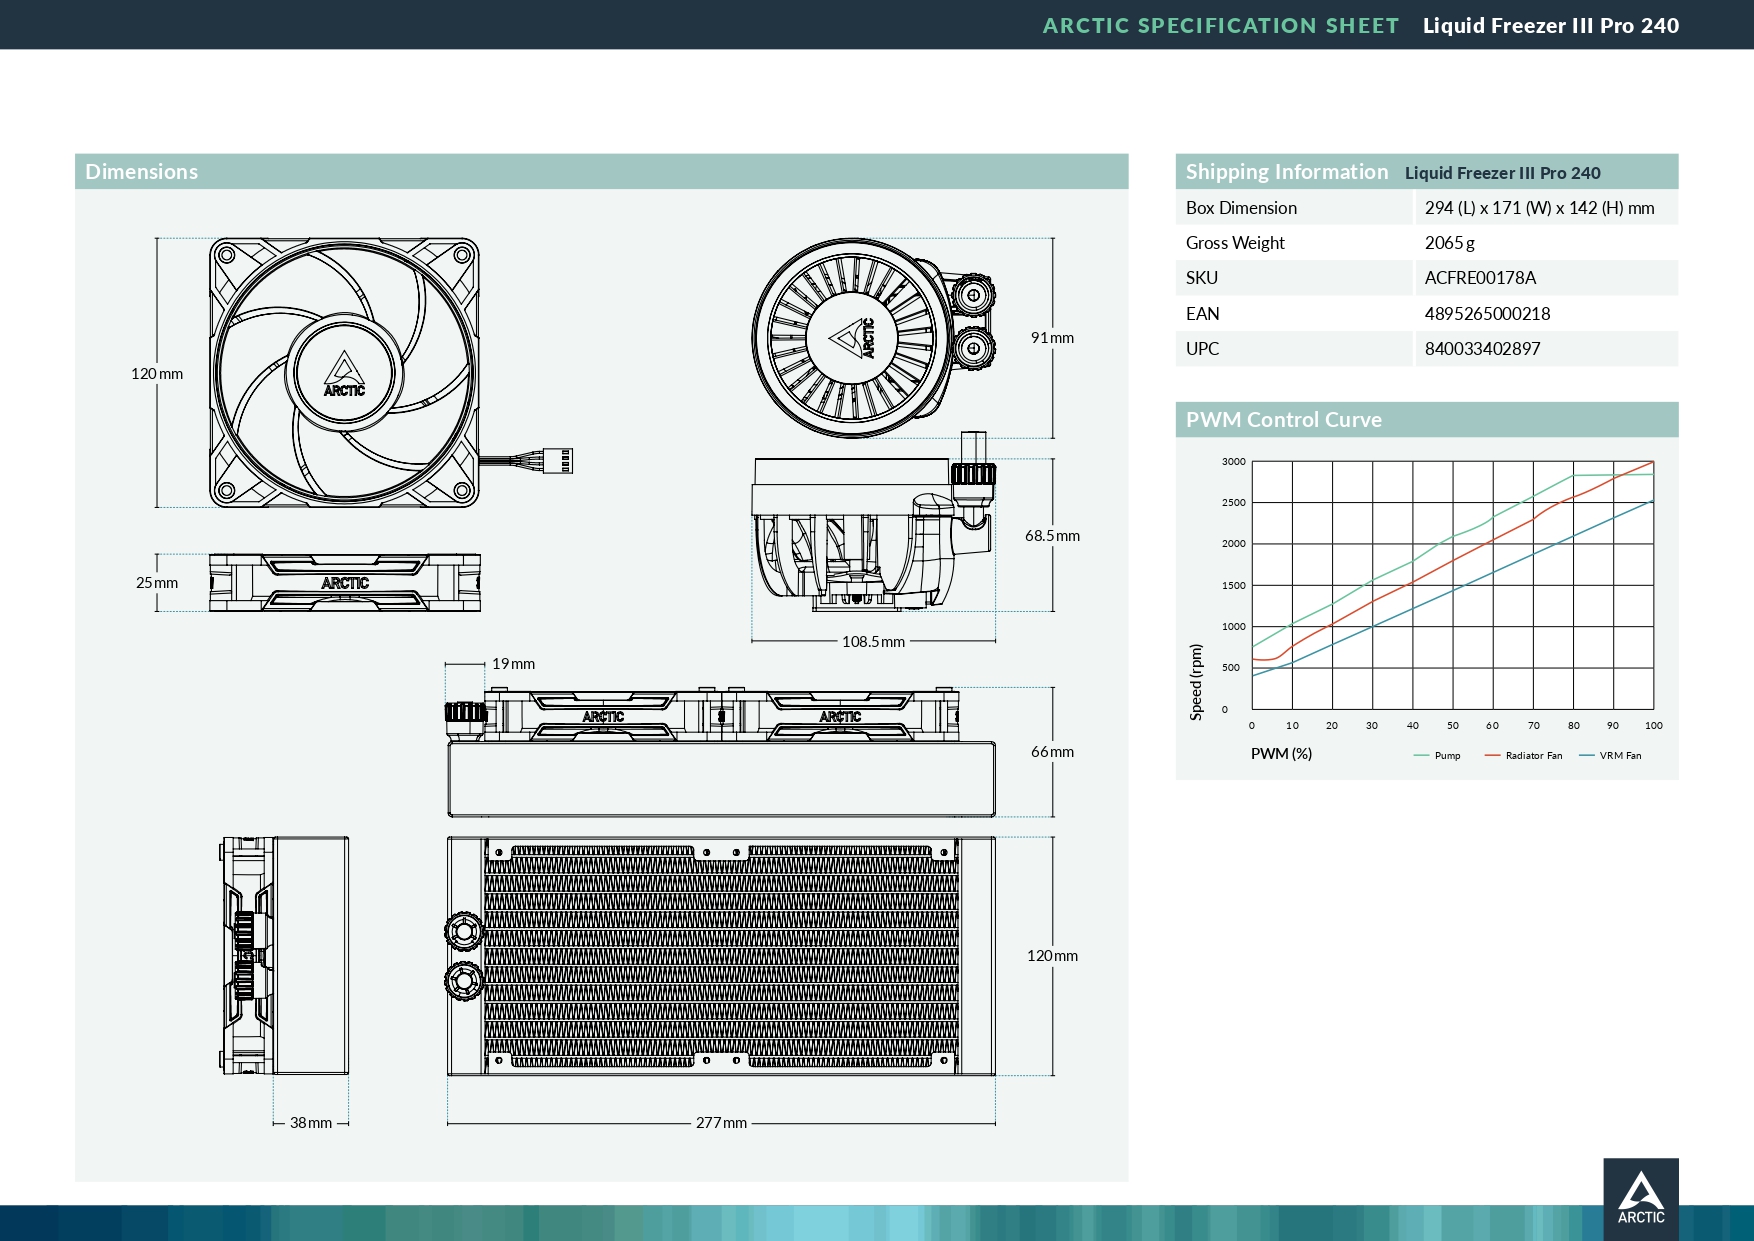Click the ARCTIC logo on pump top
The height and width of the screenshot is (1241, 1754).
(853, 338)
